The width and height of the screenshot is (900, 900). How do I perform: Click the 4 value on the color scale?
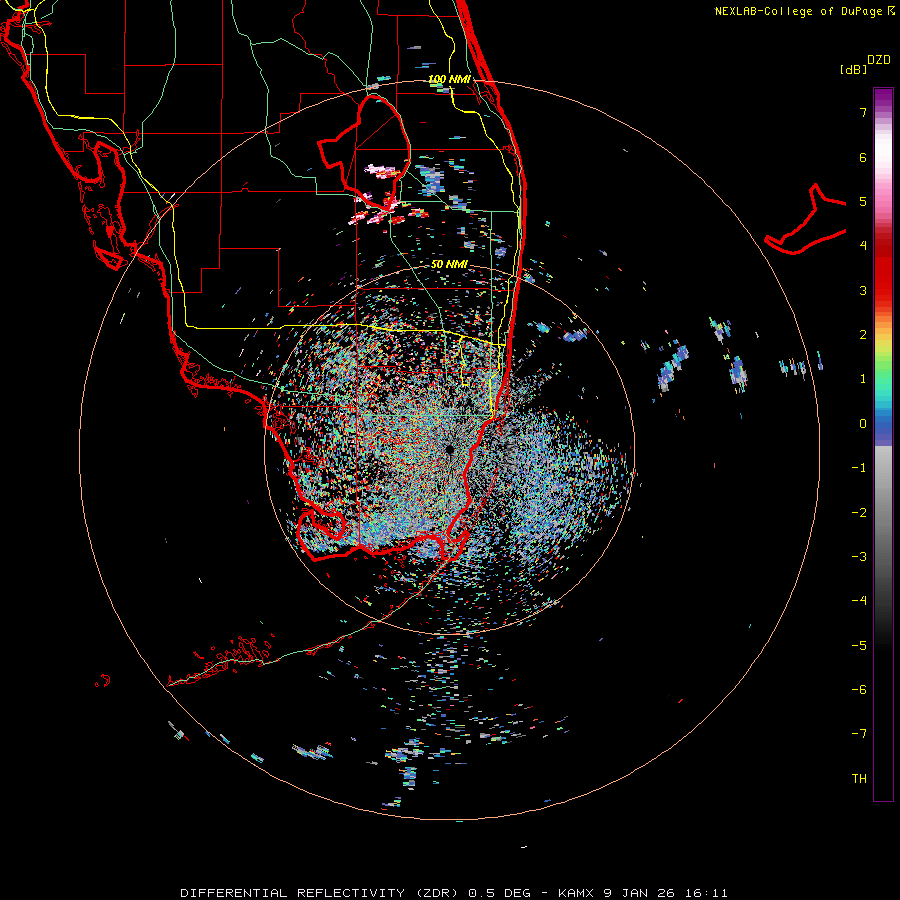point(863,246)
